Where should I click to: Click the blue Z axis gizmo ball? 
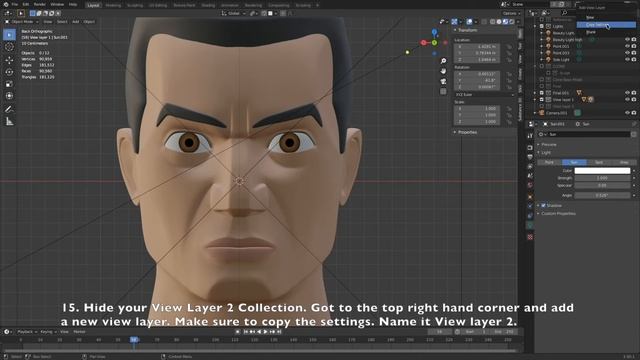click(434, 32)
